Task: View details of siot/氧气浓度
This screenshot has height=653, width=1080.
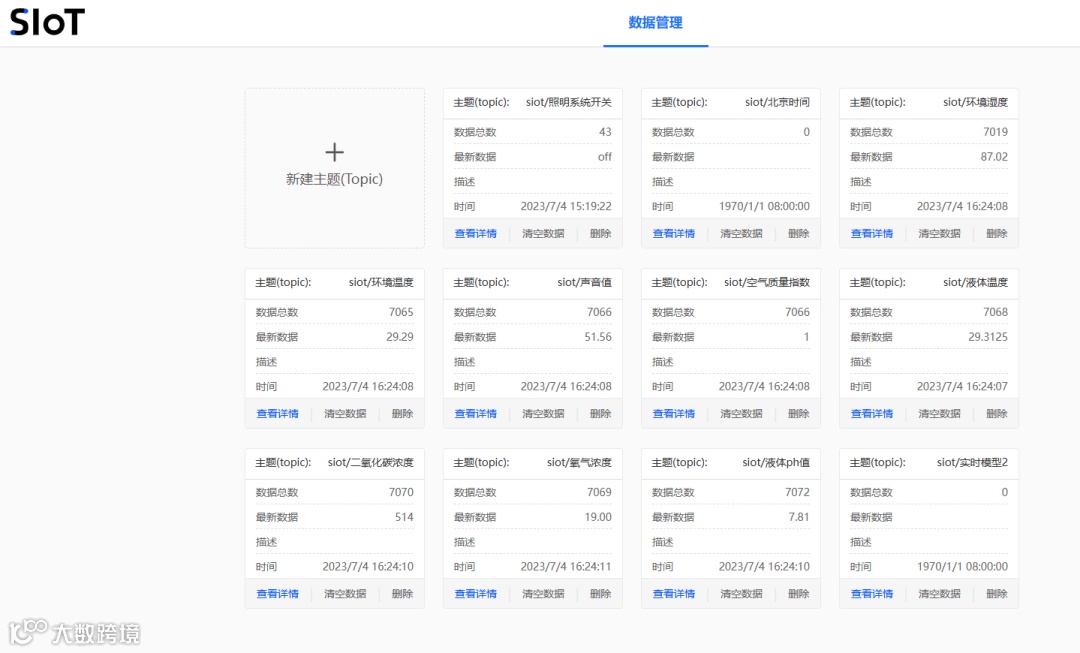Action: pyautogui.click(x=475, y=594)
